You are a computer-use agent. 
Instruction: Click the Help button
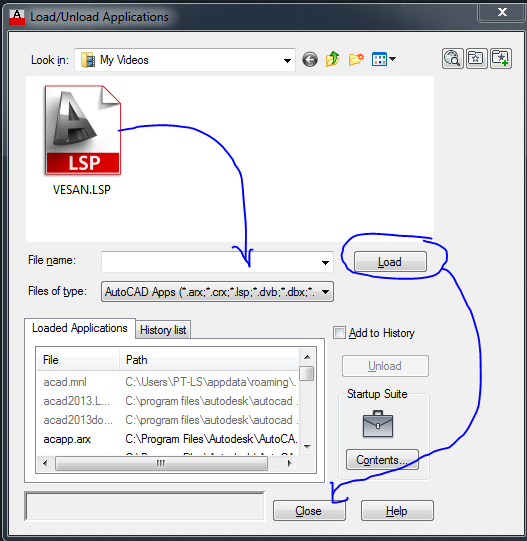pos(397,510)
